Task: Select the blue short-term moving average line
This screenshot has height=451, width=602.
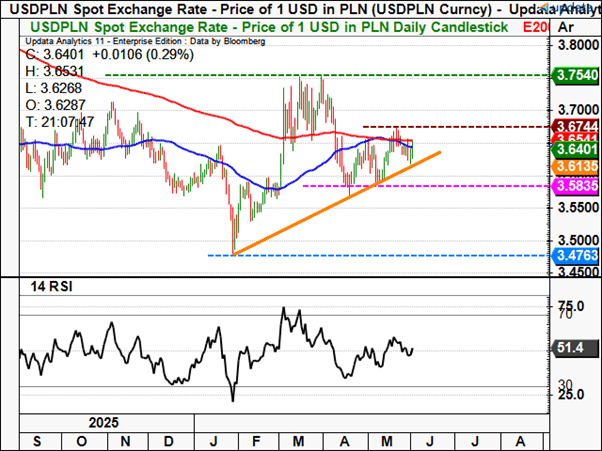Action: [215, 160]
